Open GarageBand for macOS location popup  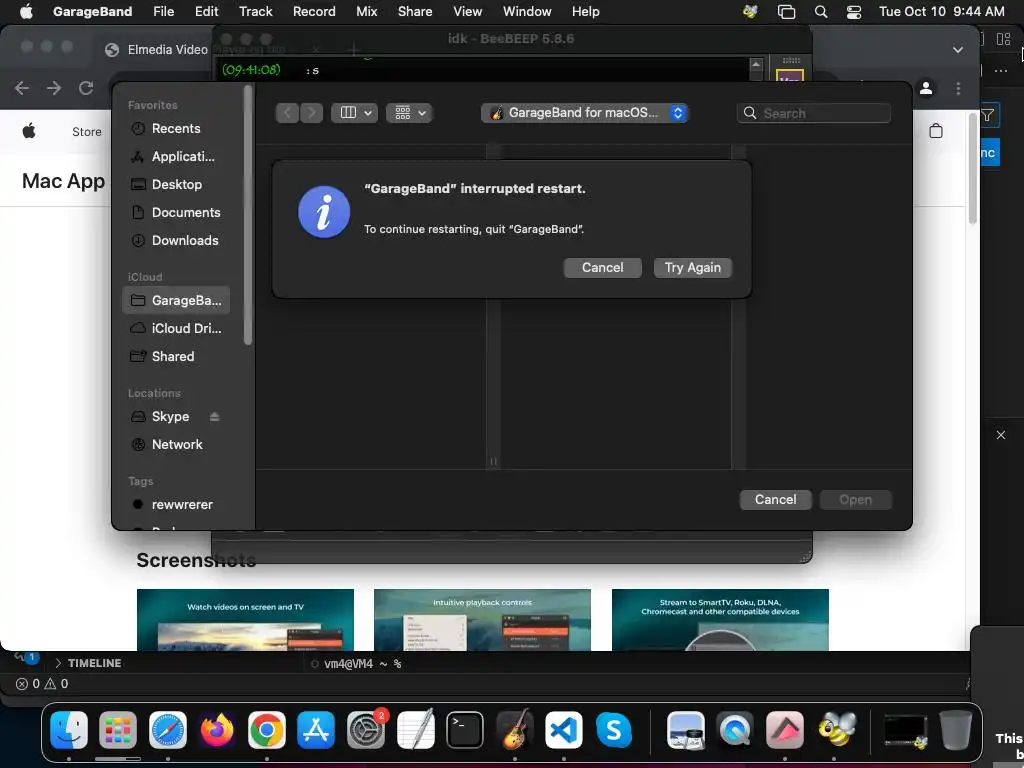[x=584, y=113]
